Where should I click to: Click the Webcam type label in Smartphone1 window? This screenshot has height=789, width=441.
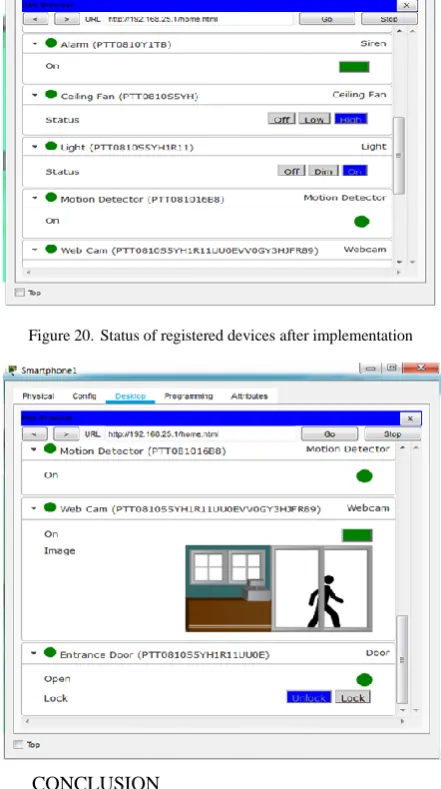pos(368,508)
